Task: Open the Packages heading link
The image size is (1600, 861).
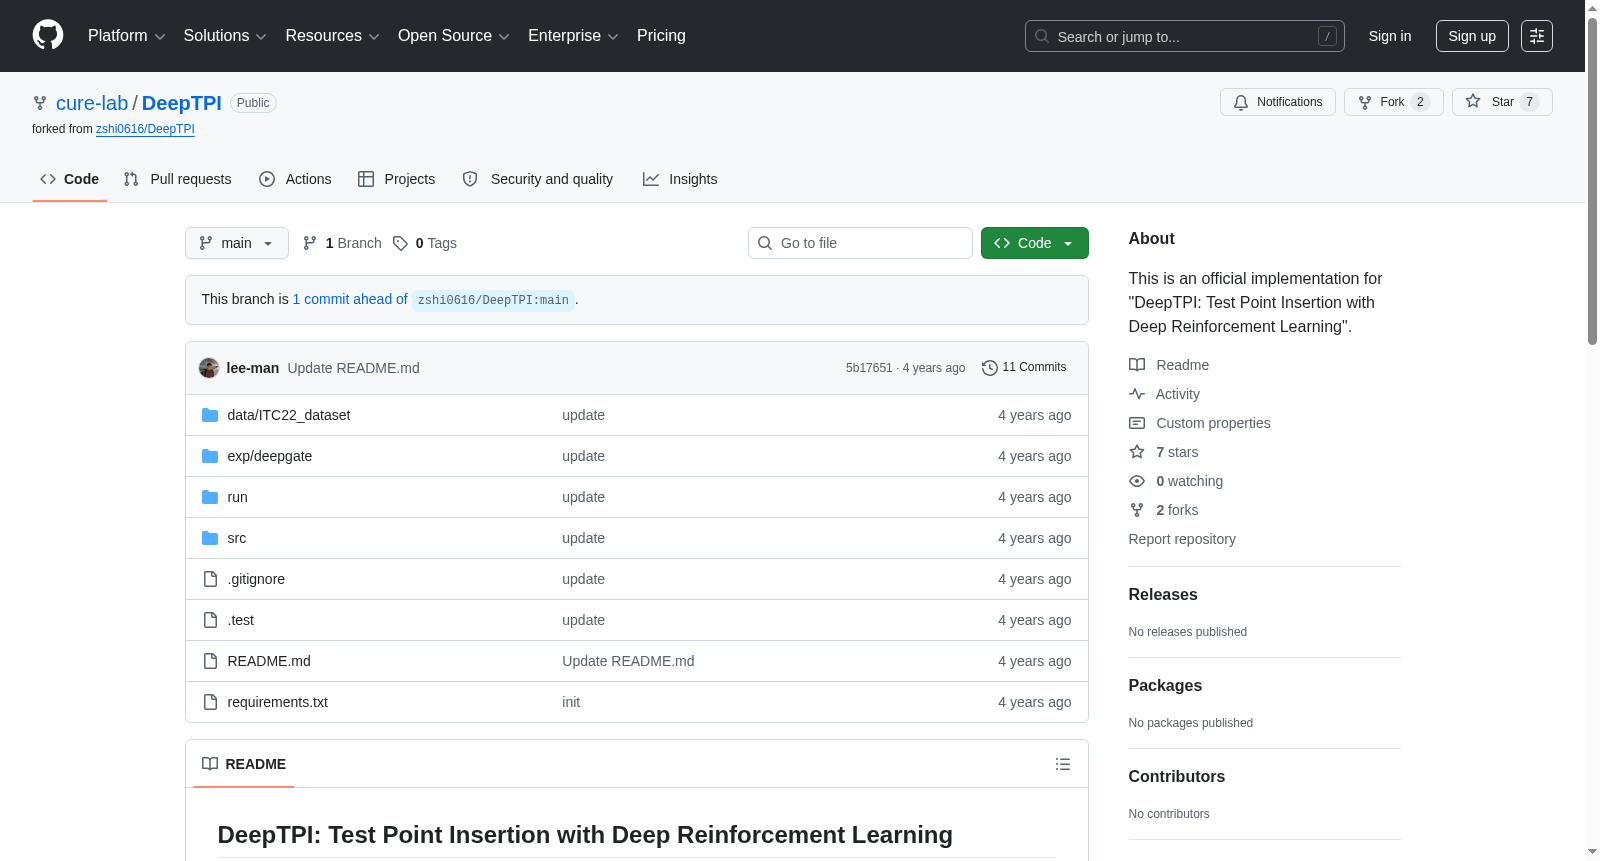Action: (x=1165, y=685)
